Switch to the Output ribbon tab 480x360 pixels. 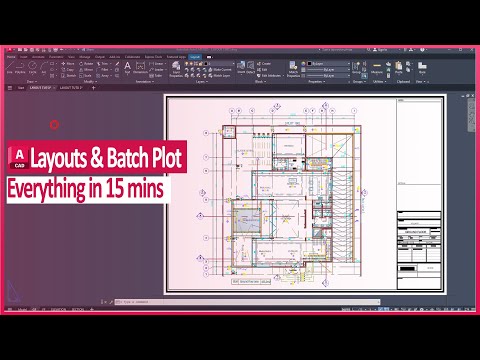(100, 57)
